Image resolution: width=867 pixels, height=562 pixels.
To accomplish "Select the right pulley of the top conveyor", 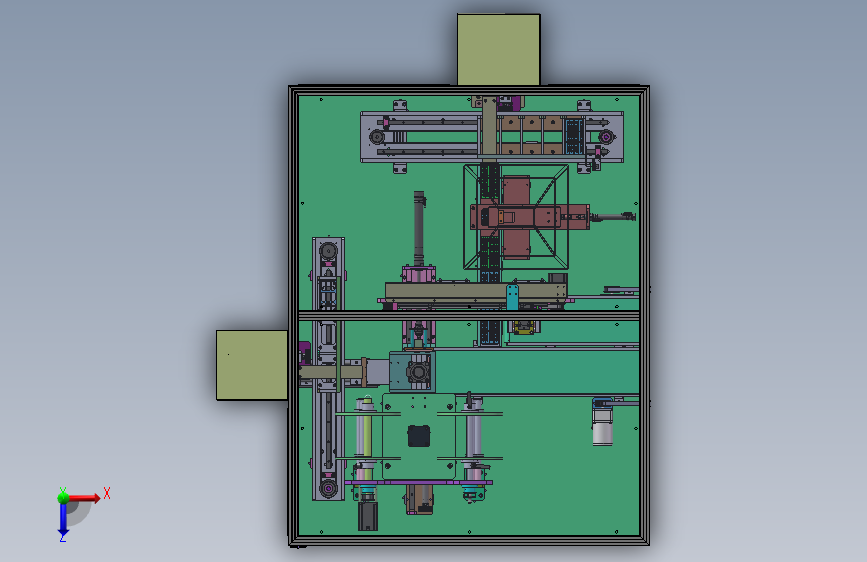I will (606, 136).
